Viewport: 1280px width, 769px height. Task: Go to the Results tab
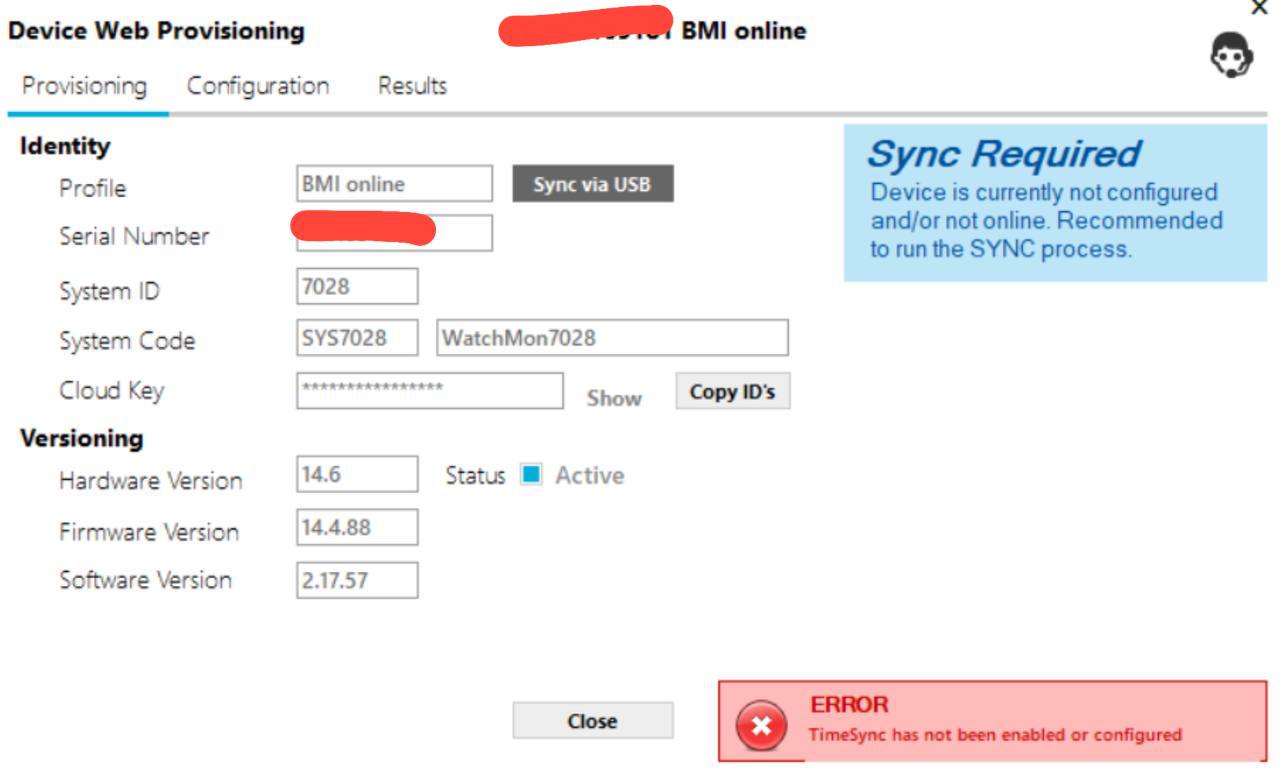tap(412, 86)
